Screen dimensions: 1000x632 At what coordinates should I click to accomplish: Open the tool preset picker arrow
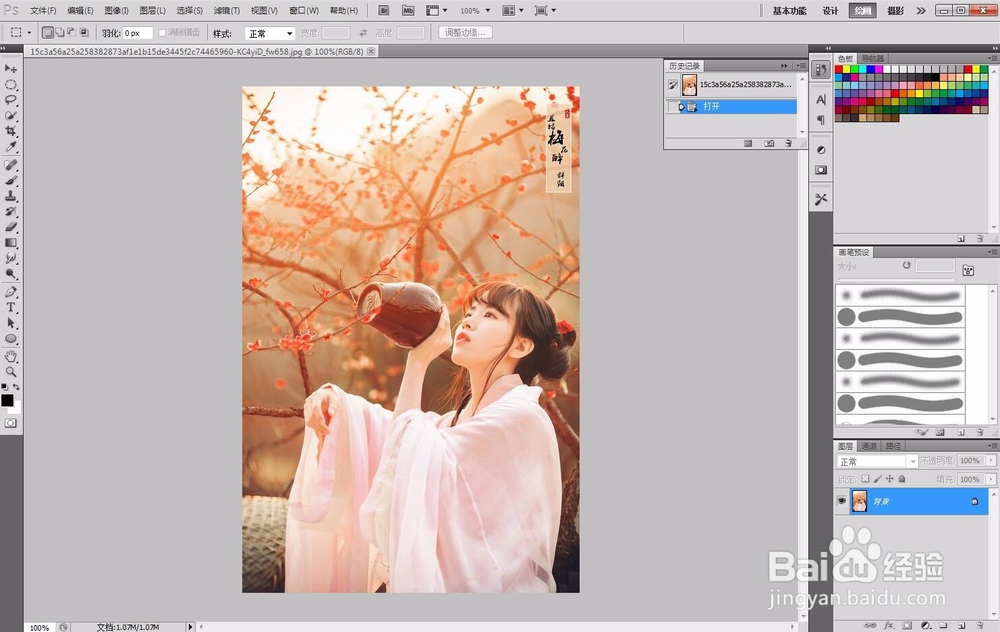tap(29, 33)
